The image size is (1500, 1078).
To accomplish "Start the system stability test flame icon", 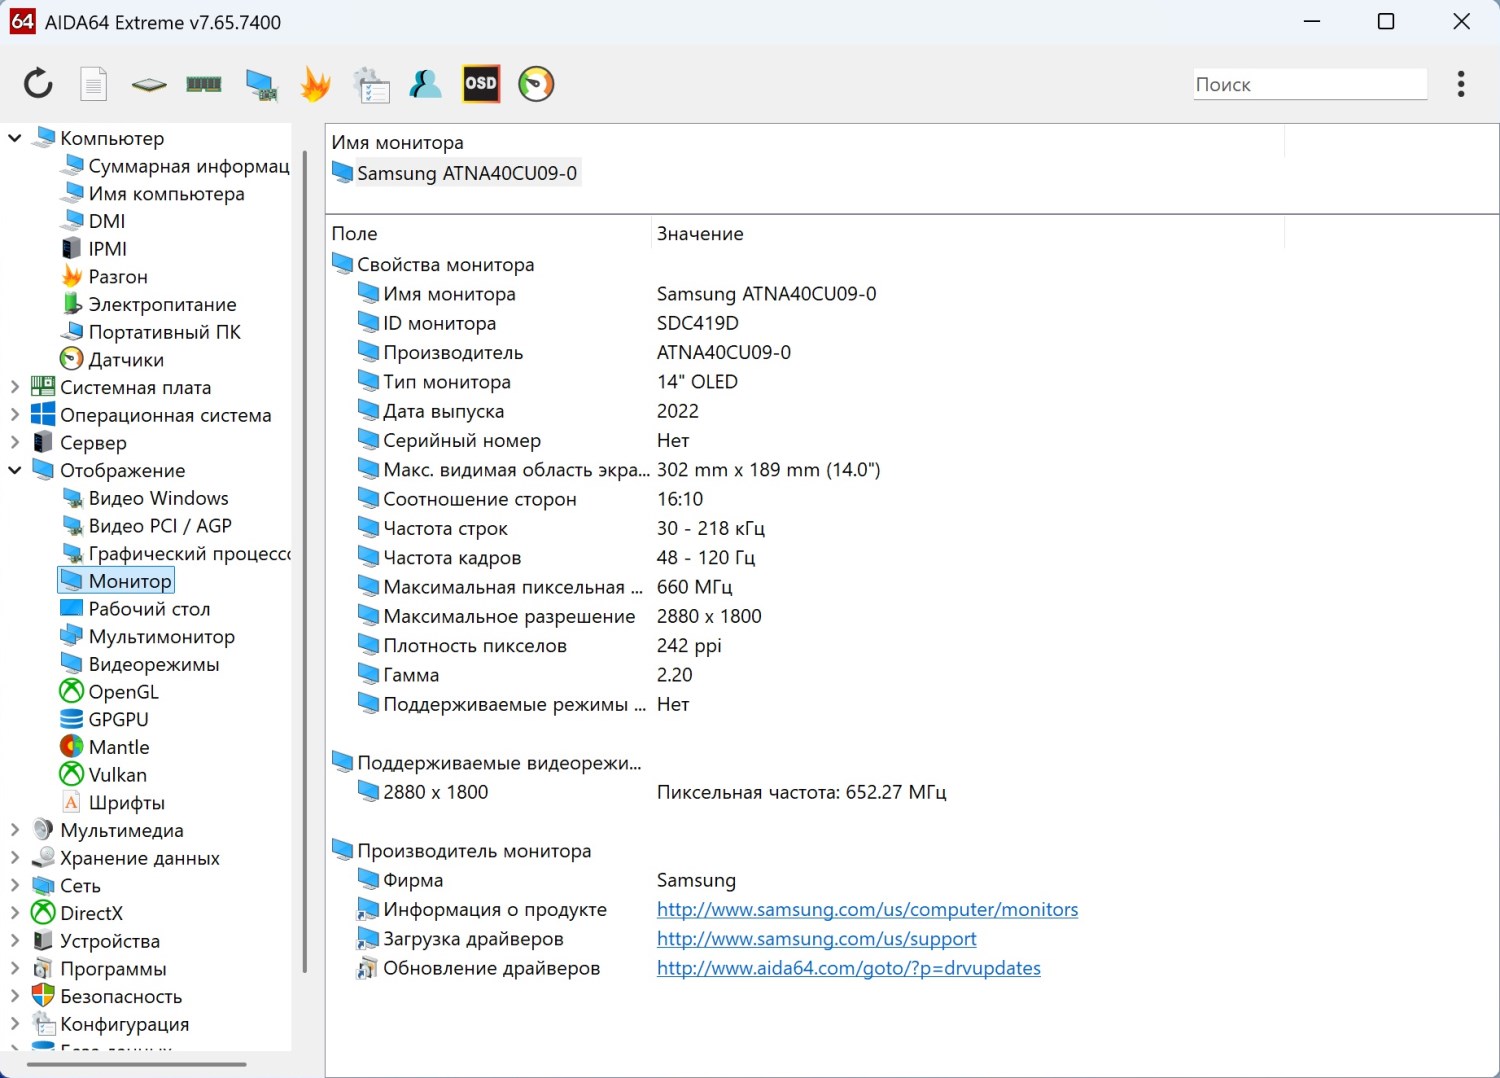I will pyautogui.click(x=315, y=84).
